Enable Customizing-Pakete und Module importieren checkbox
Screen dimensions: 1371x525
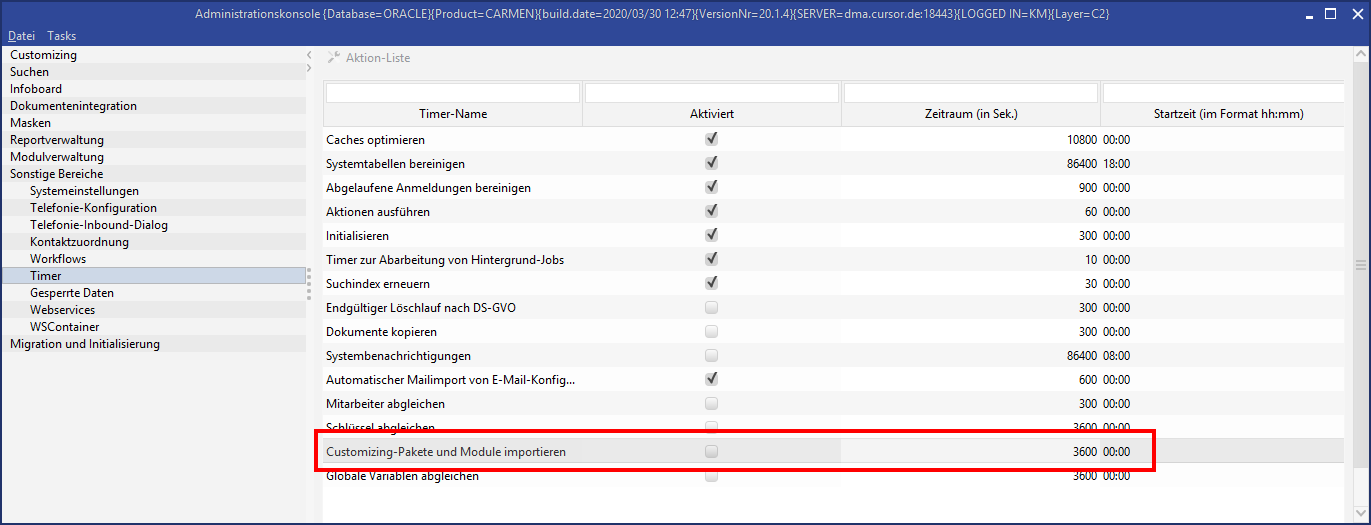coord(712,452)
